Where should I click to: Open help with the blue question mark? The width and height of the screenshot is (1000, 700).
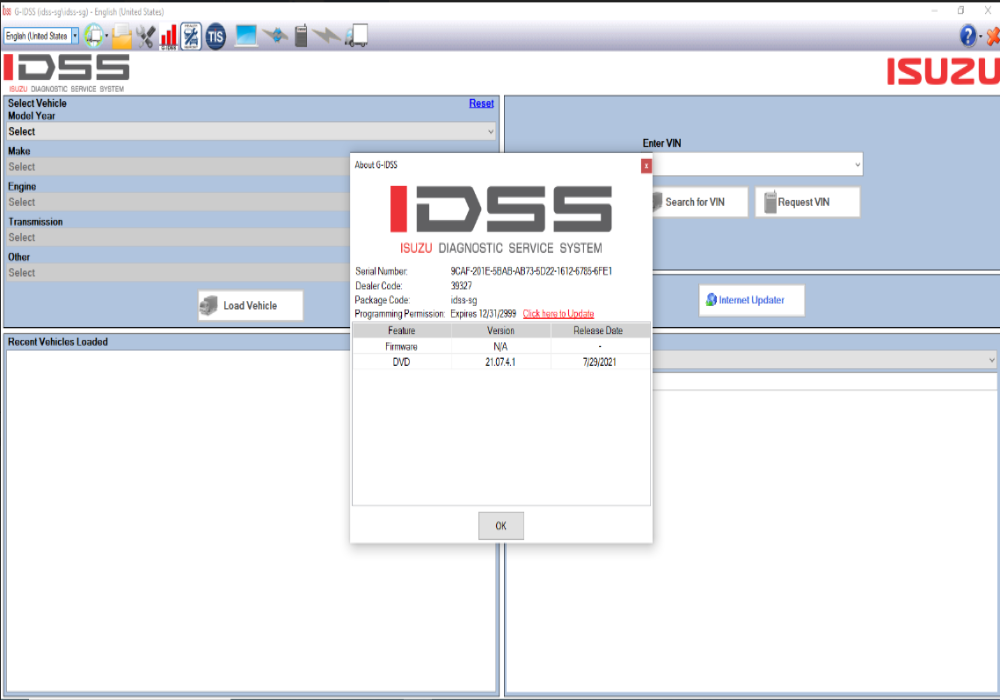click(968, 36)
